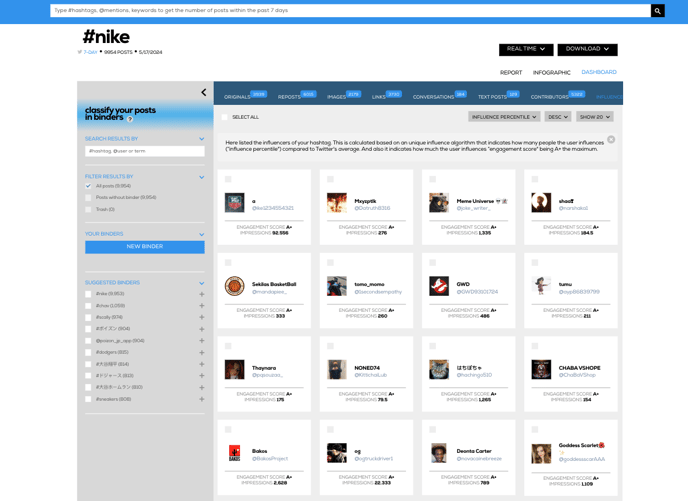Click the 7-DAY link

[x=90, y=52]
